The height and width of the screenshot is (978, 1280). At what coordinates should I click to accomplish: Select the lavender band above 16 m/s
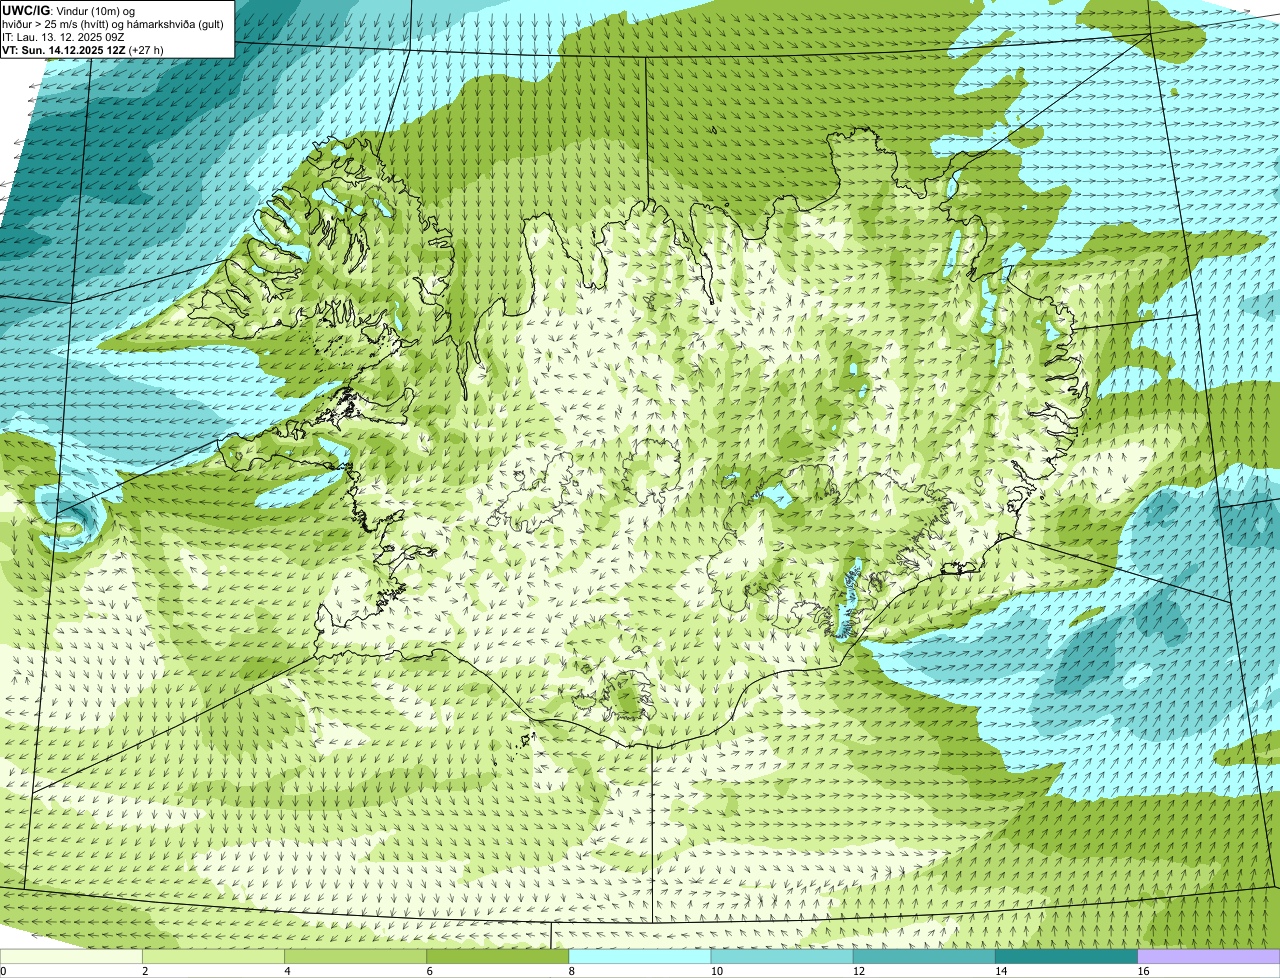[1209, 957]
